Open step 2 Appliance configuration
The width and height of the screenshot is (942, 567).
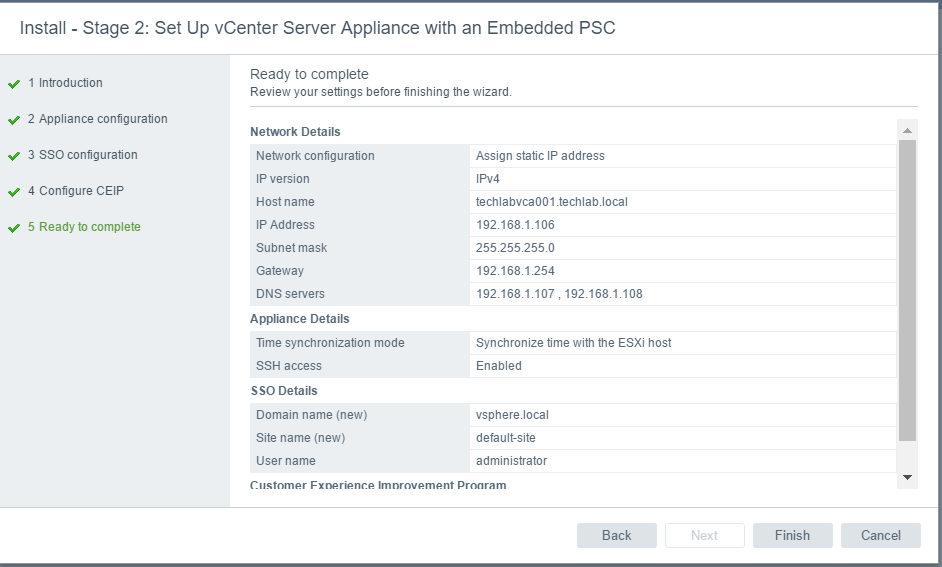(x=97, y=119)
